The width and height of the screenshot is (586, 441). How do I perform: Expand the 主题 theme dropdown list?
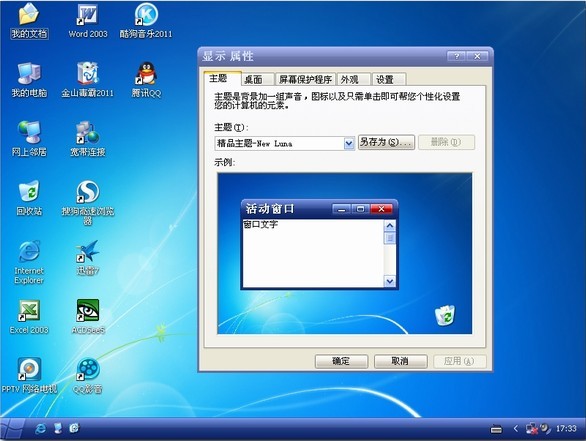348,144
